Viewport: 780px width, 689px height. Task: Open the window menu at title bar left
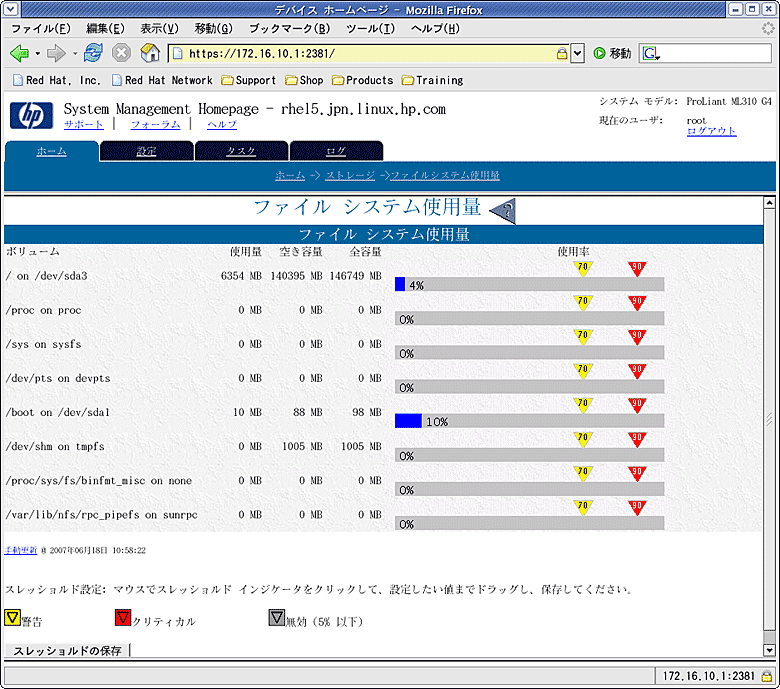click(x=10, y=9)
